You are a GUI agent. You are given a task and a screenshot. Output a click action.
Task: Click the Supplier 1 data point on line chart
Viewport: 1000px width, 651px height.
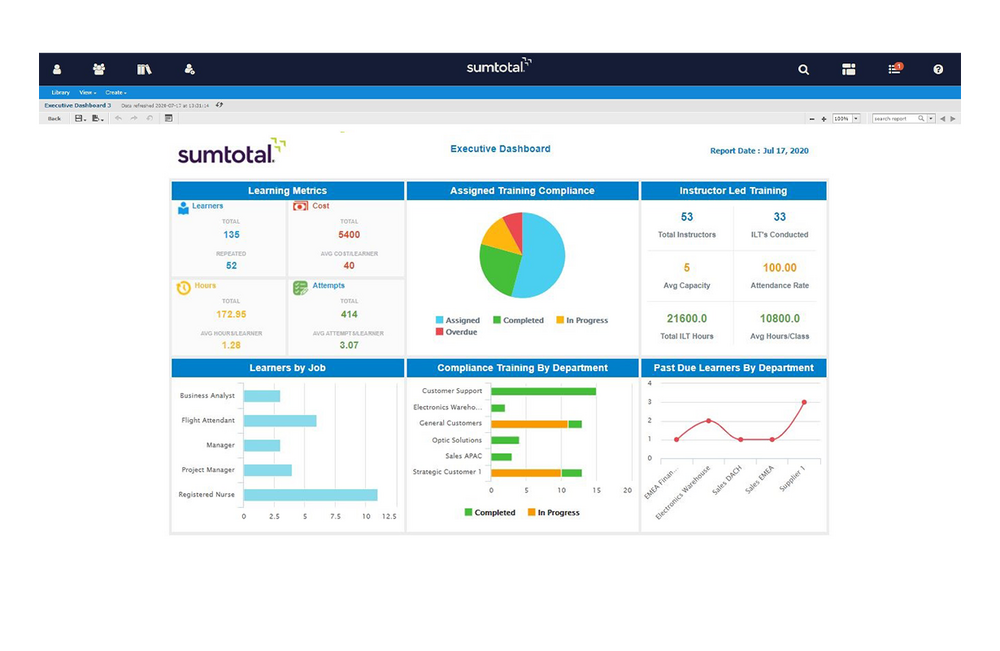[x=804, y=402]
